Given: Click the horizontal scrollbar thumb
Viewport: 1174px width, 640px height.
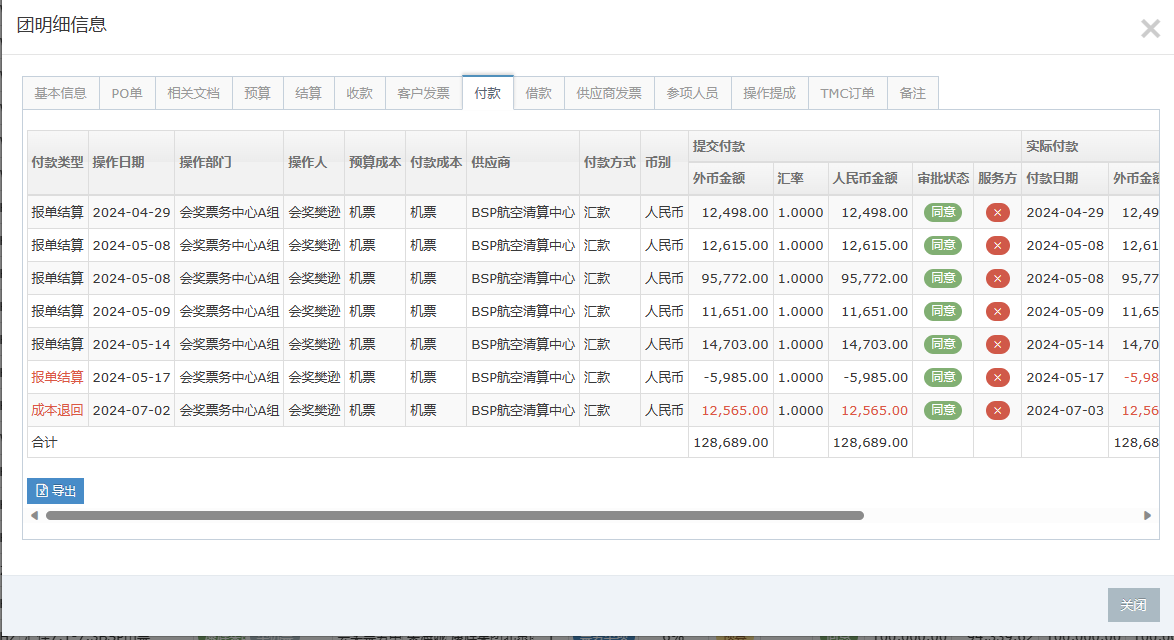Looking at the screenshot, I should click(x=454, y=516).
